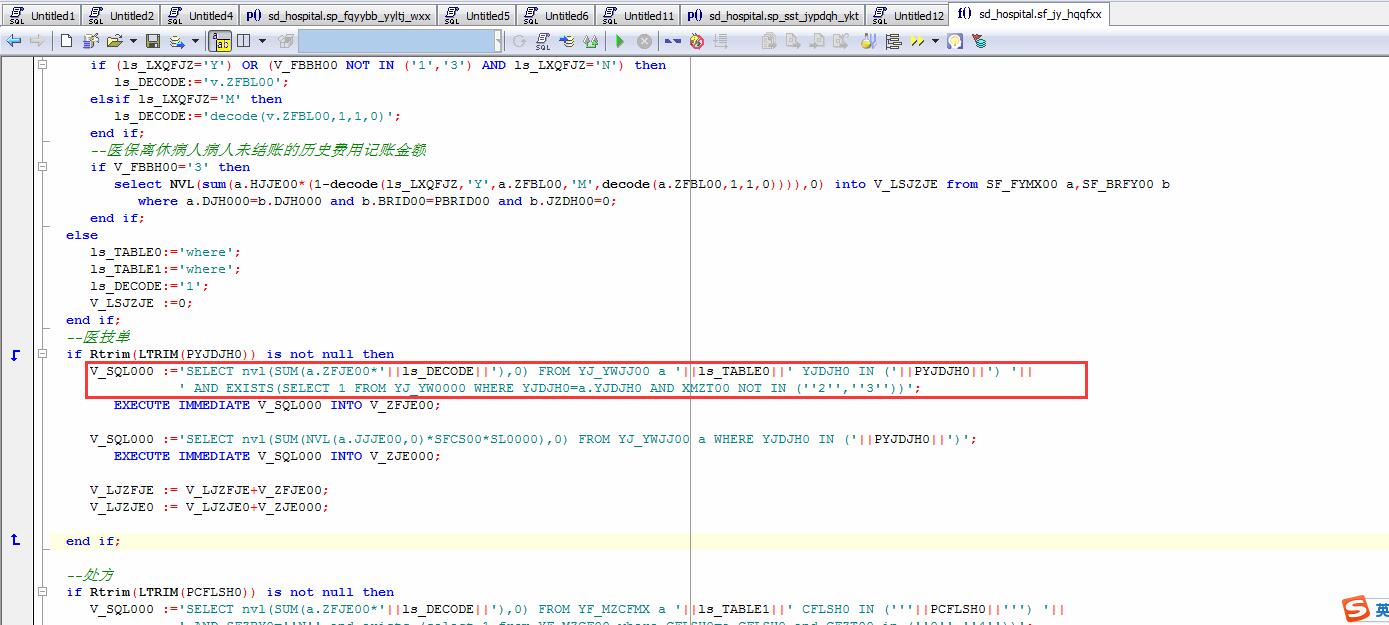Image resolution: width=1389 pixels, height=625 pixels.
Task: Switch to the Untitled2 tab
Action: [x=120, y=15]
